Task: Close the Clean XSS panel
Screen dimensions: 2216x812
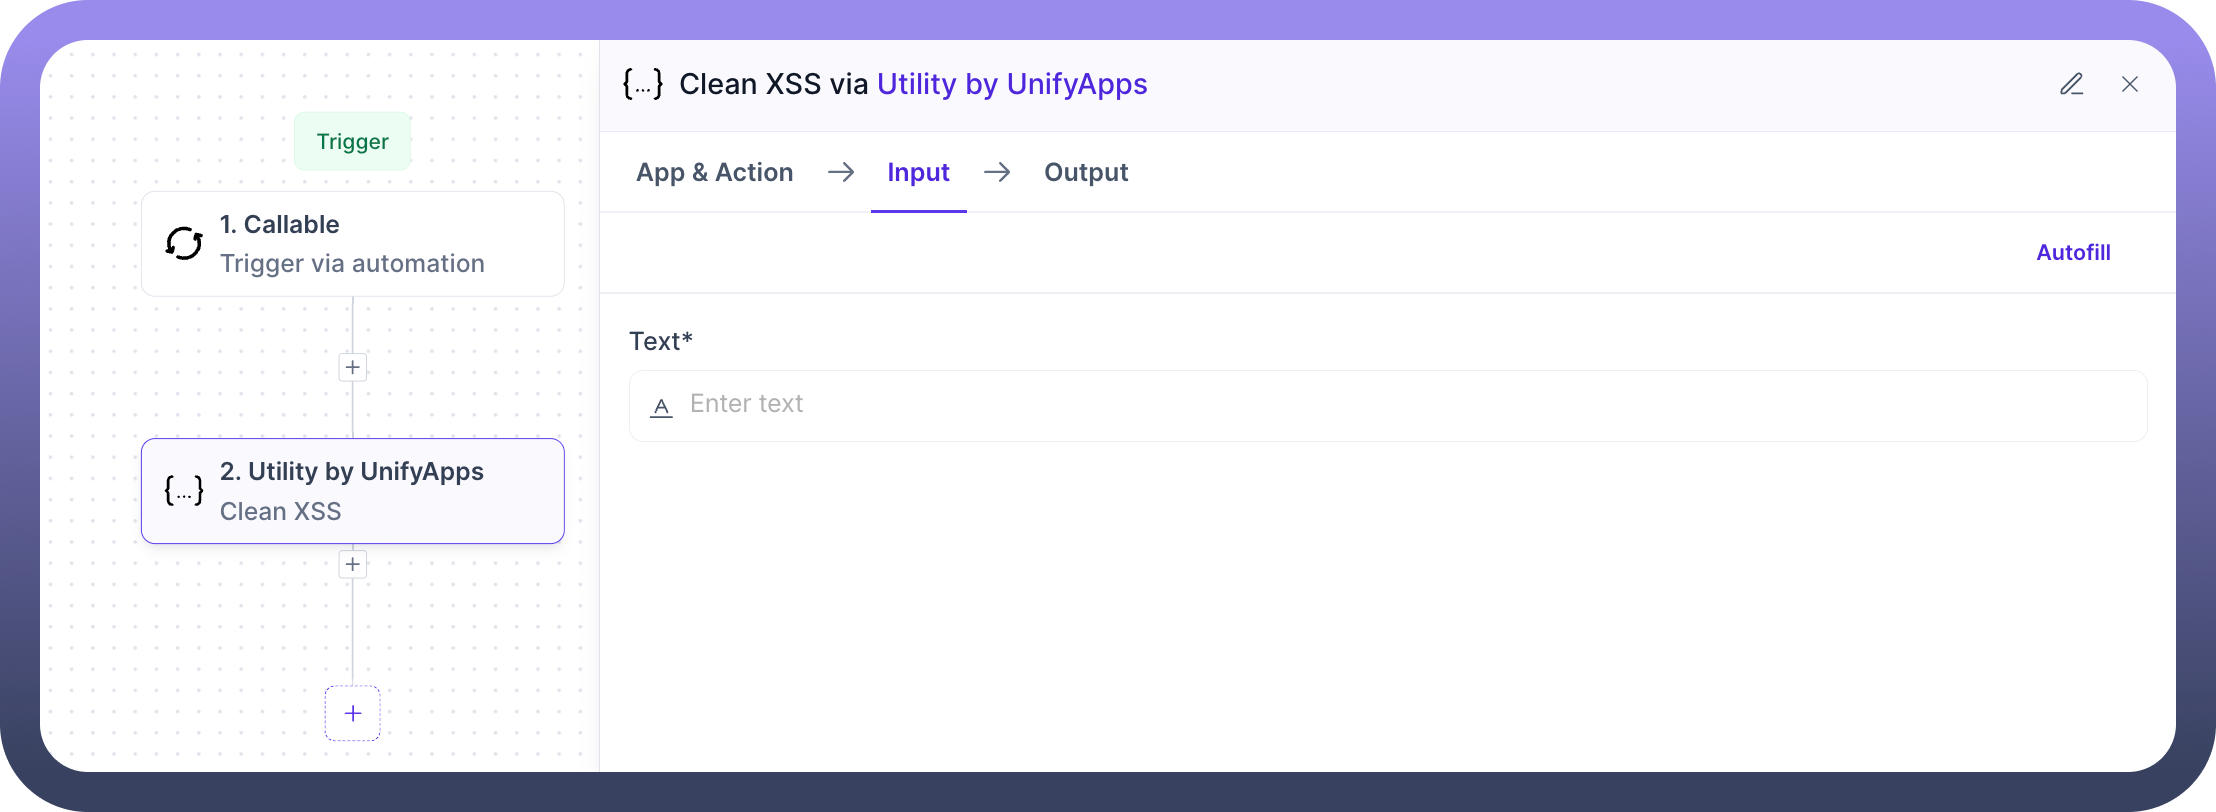Action: 2130,85
